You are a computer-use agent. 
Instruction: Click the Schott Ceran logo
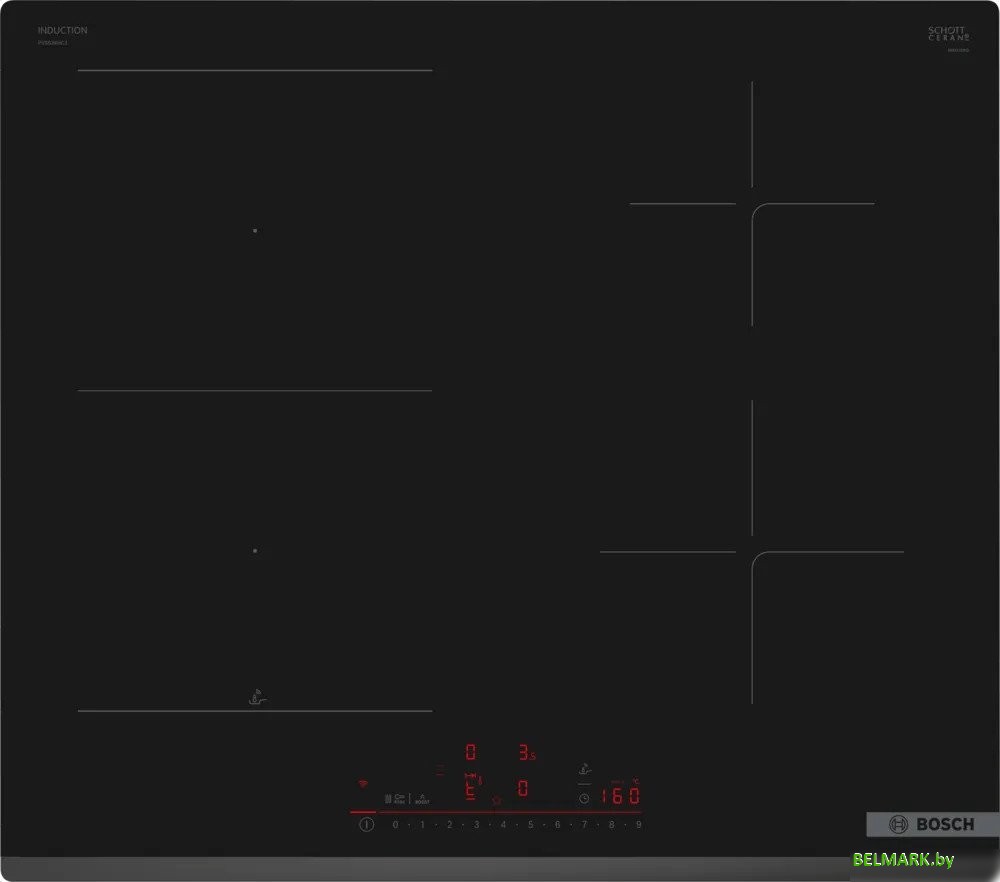pos(948,33)
